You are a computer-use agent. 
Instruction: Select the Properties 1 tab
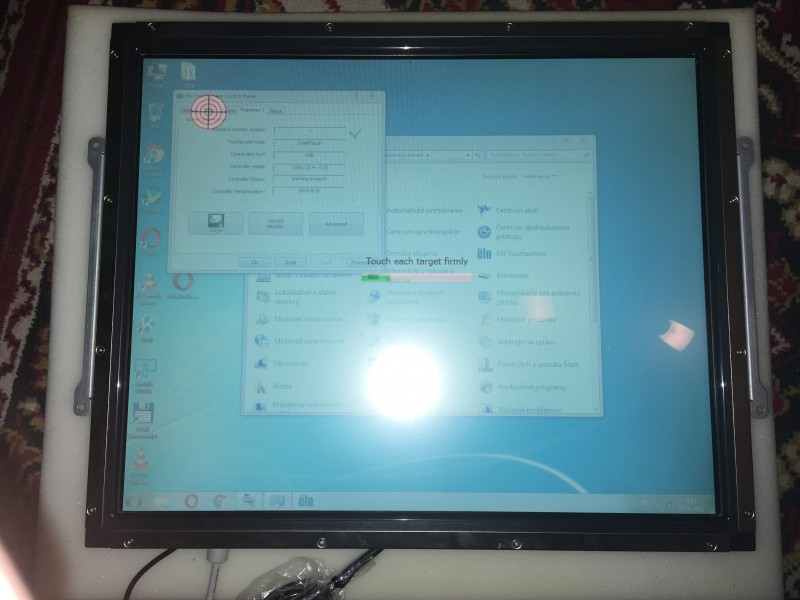click(x=252, y=109)
